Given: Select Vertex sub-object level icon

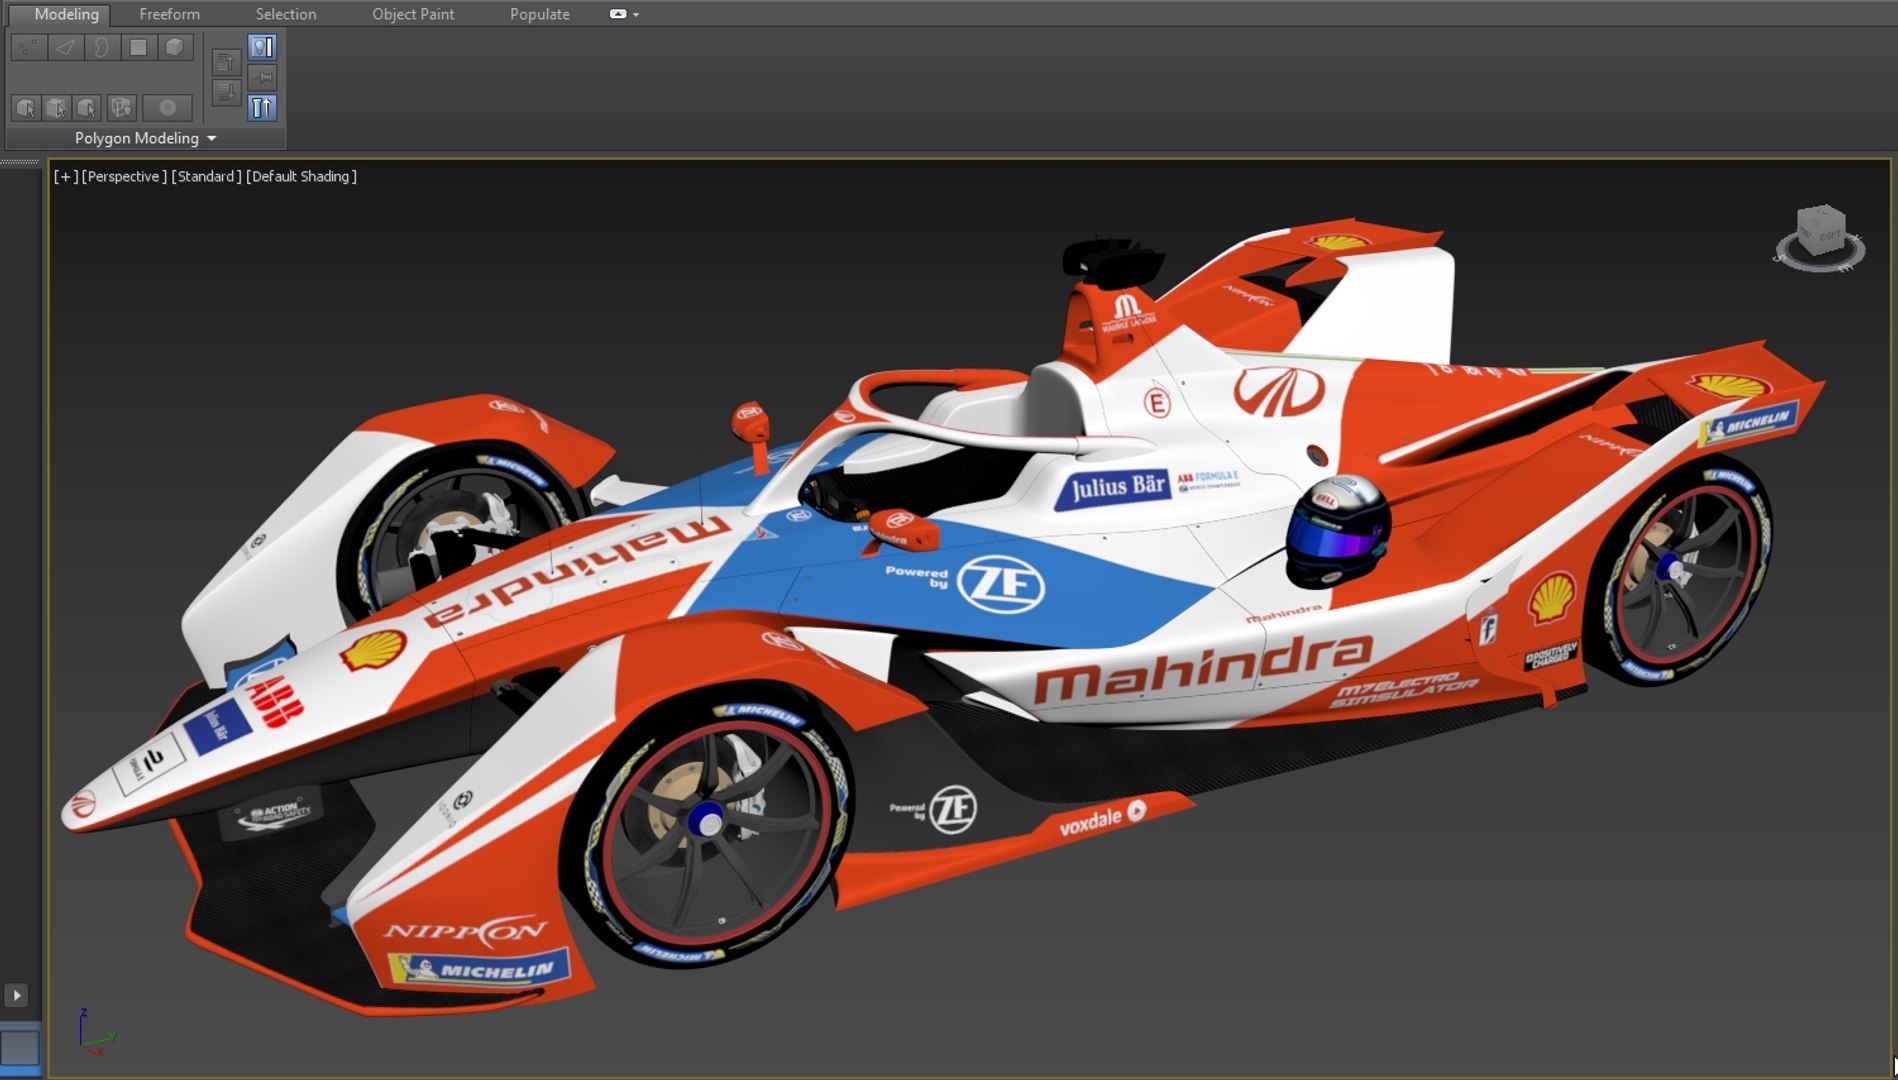Looking at the screenshot, I should pyautogui.click(x=29, y=47).
